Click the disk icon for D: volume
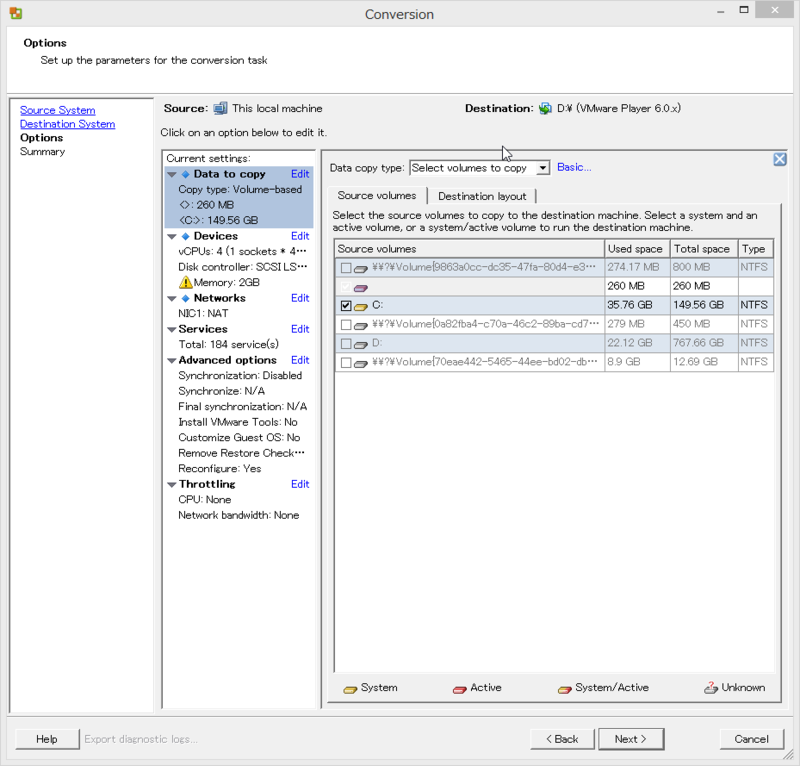800x766 pixels. tap(361, 344)
